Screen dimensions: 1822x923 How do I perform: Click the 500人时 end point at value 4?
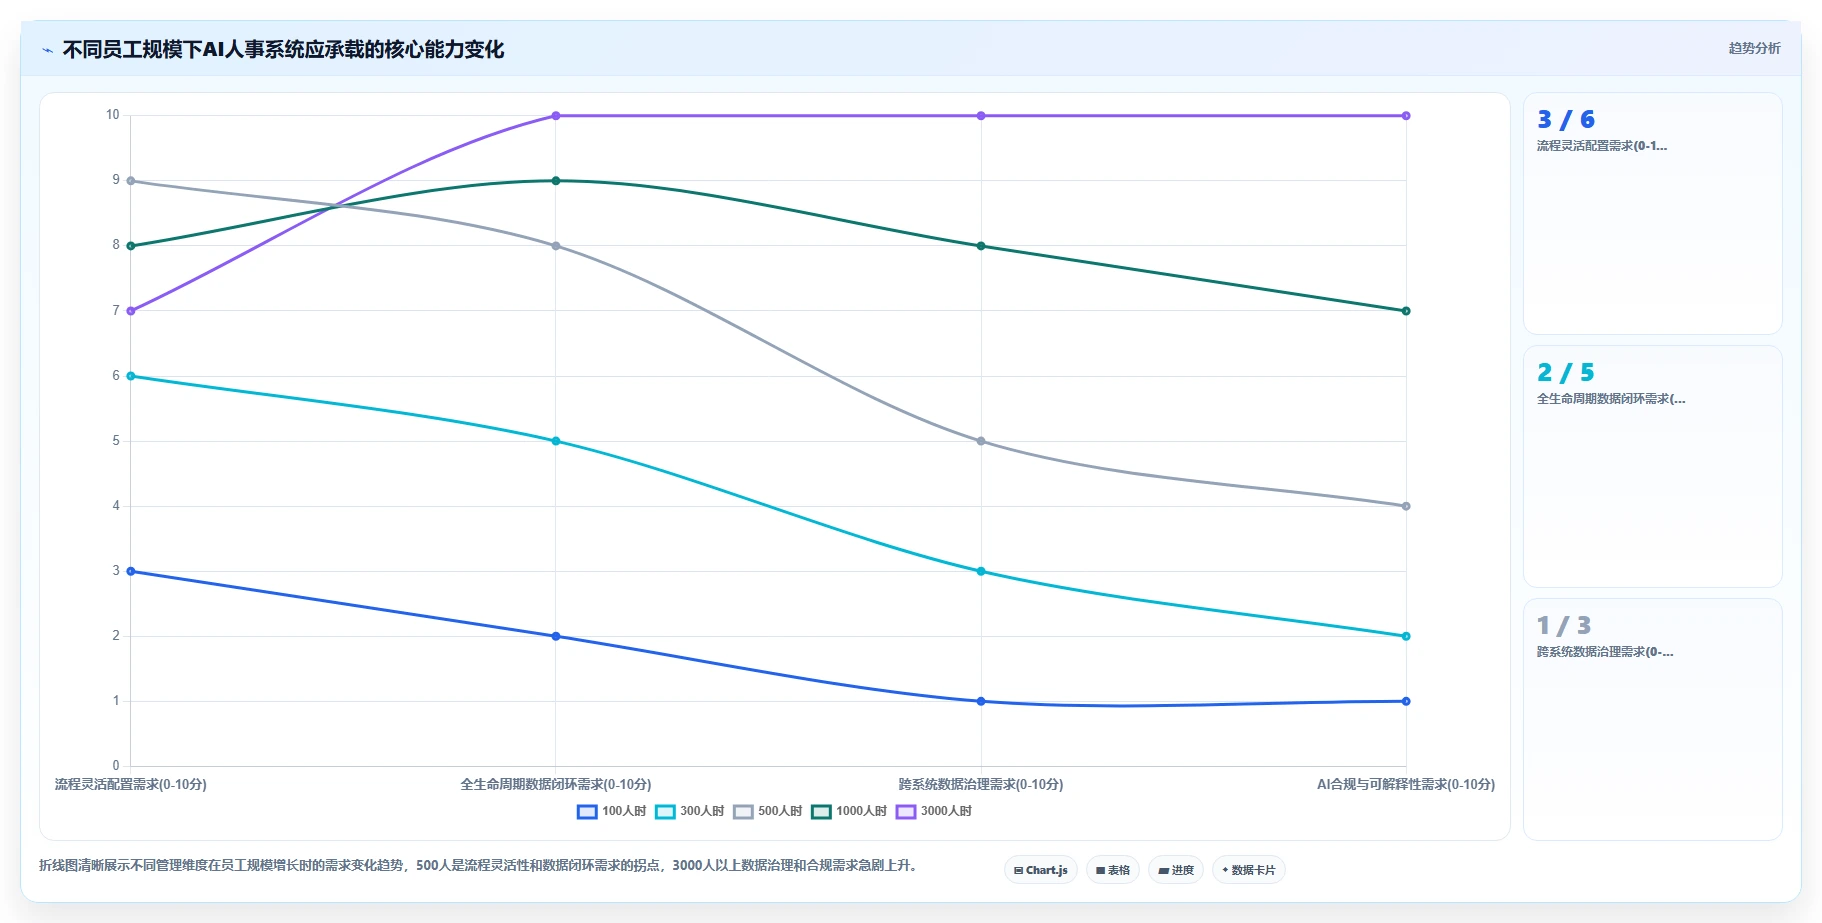(x=1406, y=506)
